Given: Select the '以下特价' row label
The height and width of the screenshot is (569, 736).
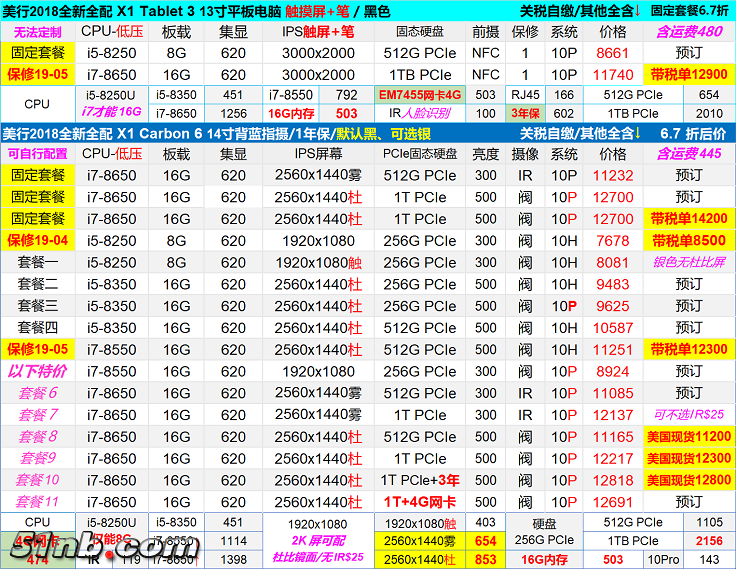Looking at the screenshot, I should [38, 371].
